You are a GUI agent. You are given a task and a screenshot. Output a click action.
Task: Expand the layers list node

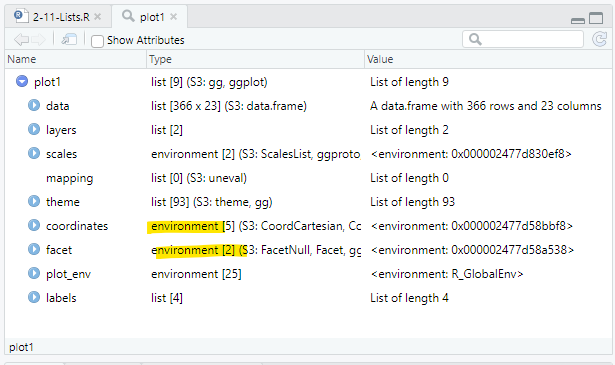point(34,129)
